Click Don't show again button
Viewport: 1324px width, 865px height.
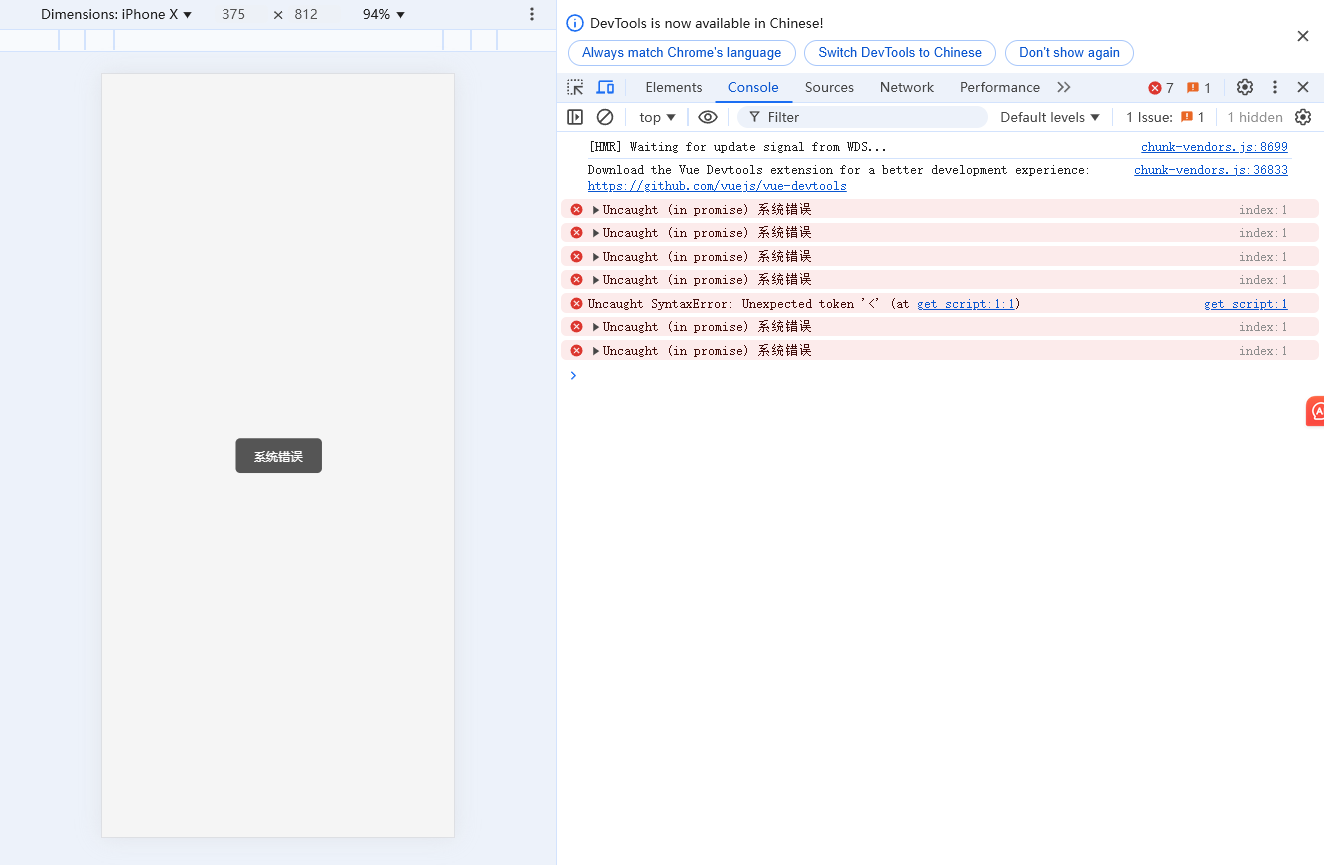click(x=1069, y=53)
